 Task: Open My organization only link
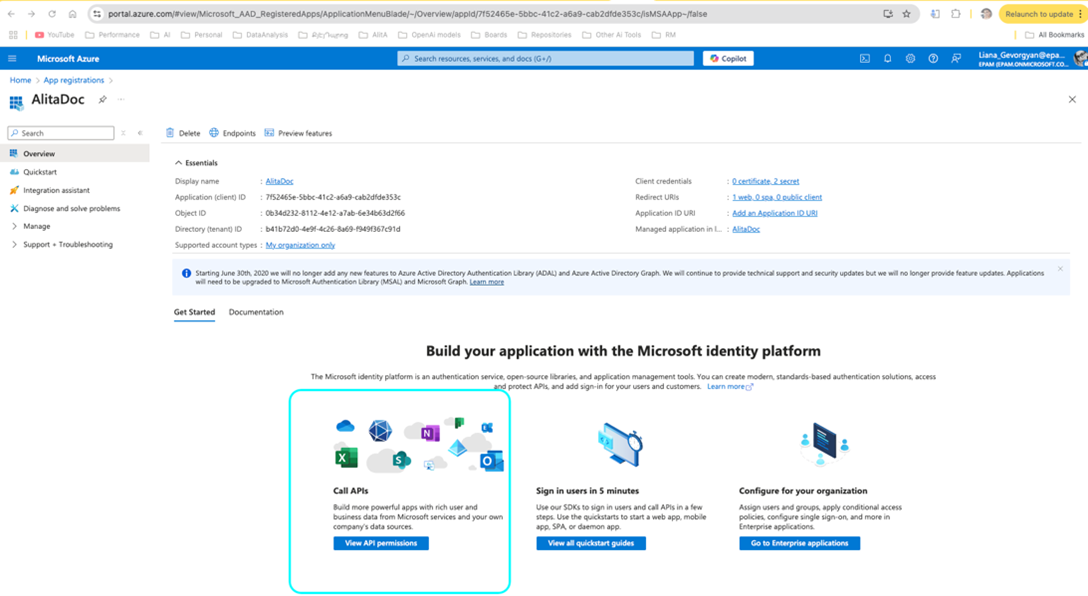300,245
